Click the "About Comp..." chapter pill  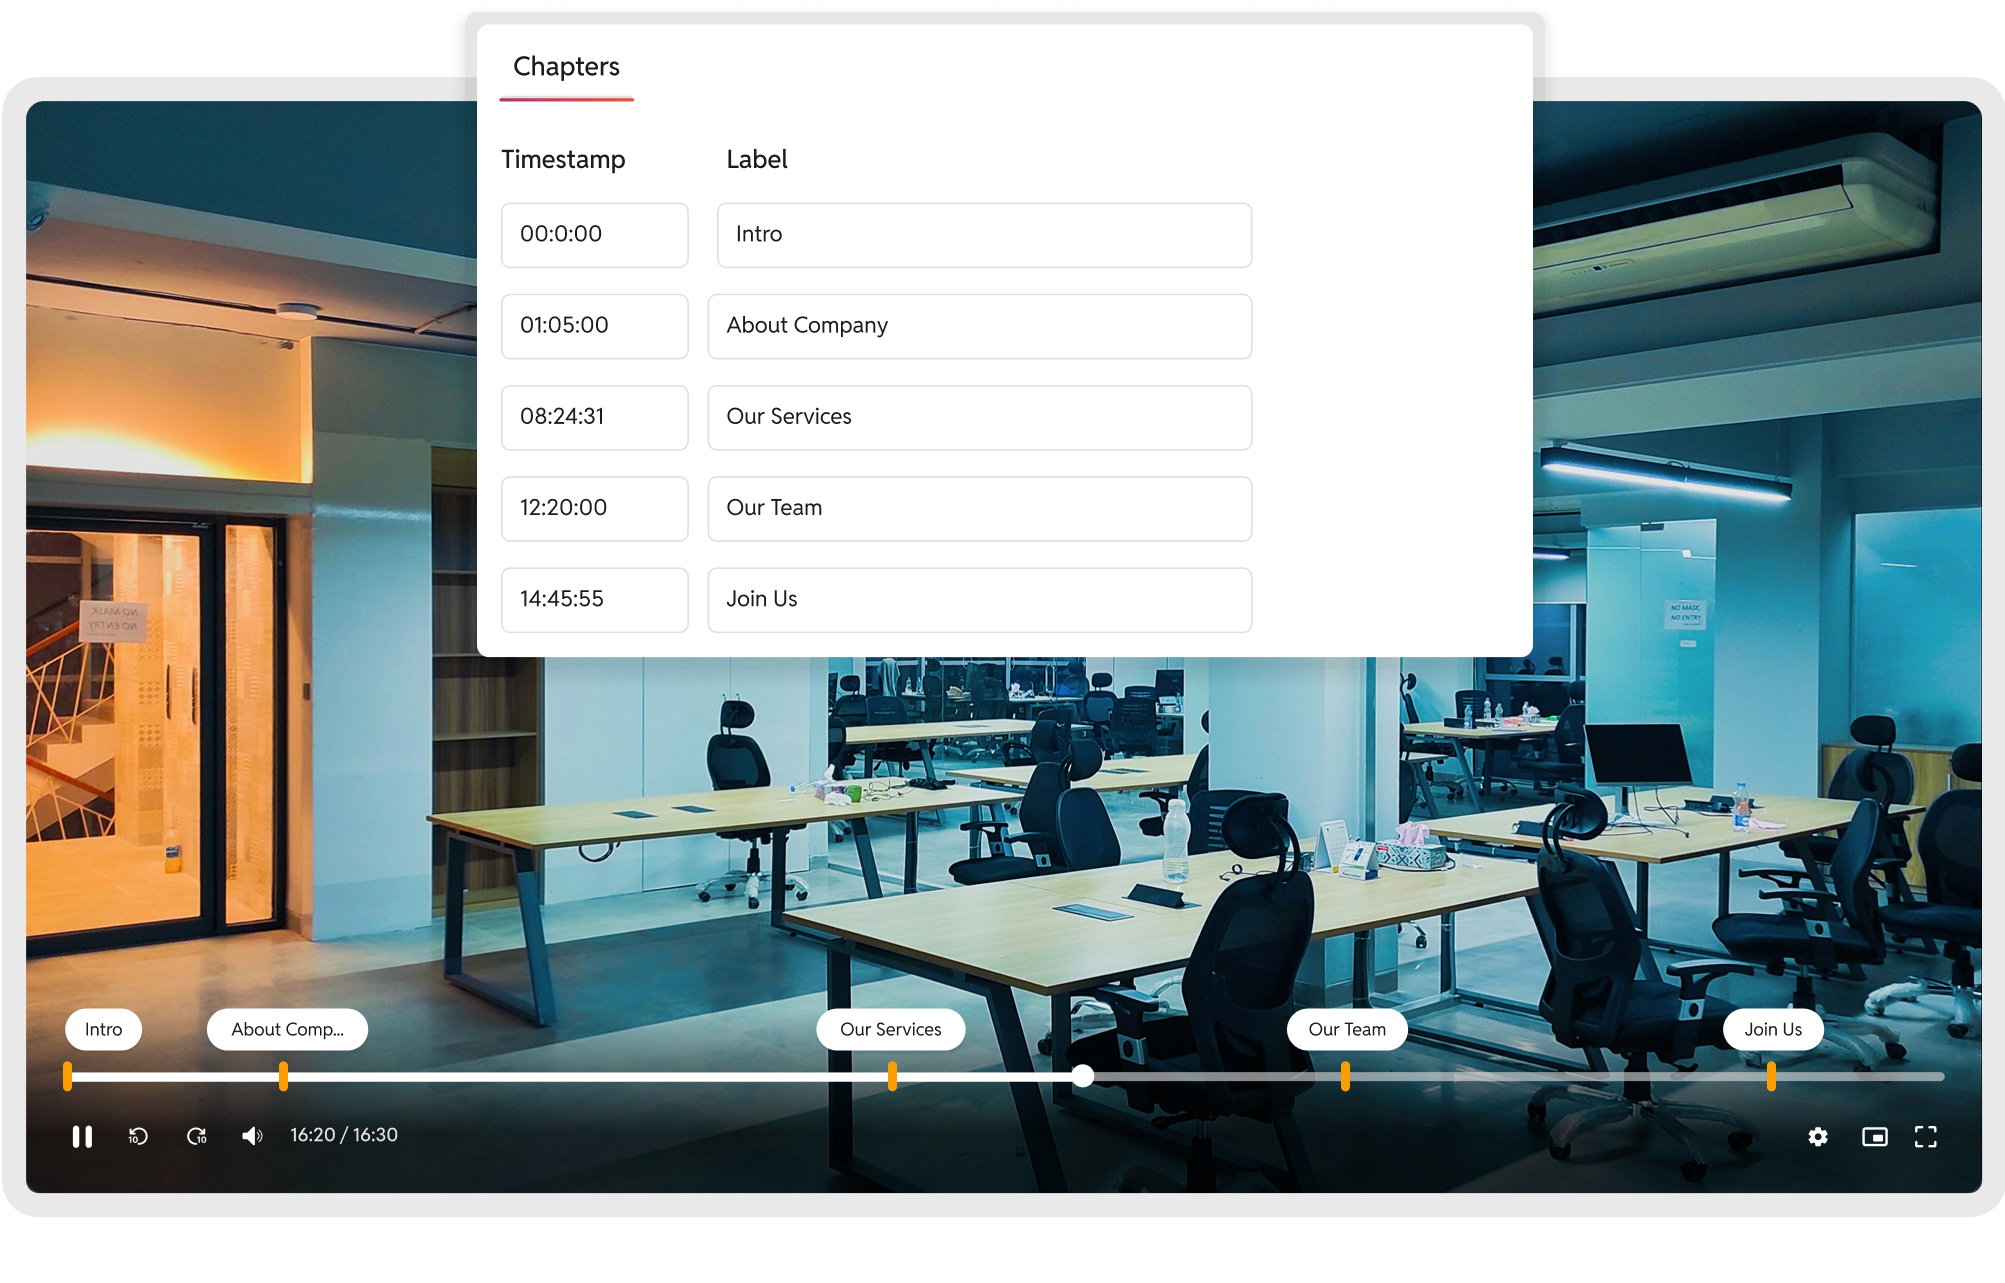[x=287, y=1028]
